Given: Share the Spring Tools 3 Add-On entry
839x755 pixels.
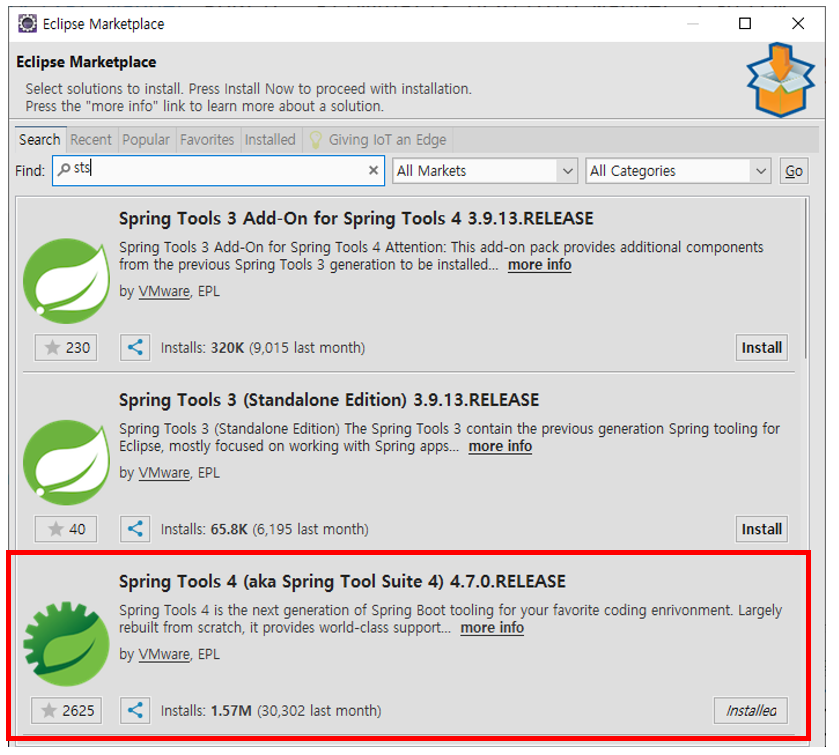Looking at the screenshot, I should pos(135,348).
